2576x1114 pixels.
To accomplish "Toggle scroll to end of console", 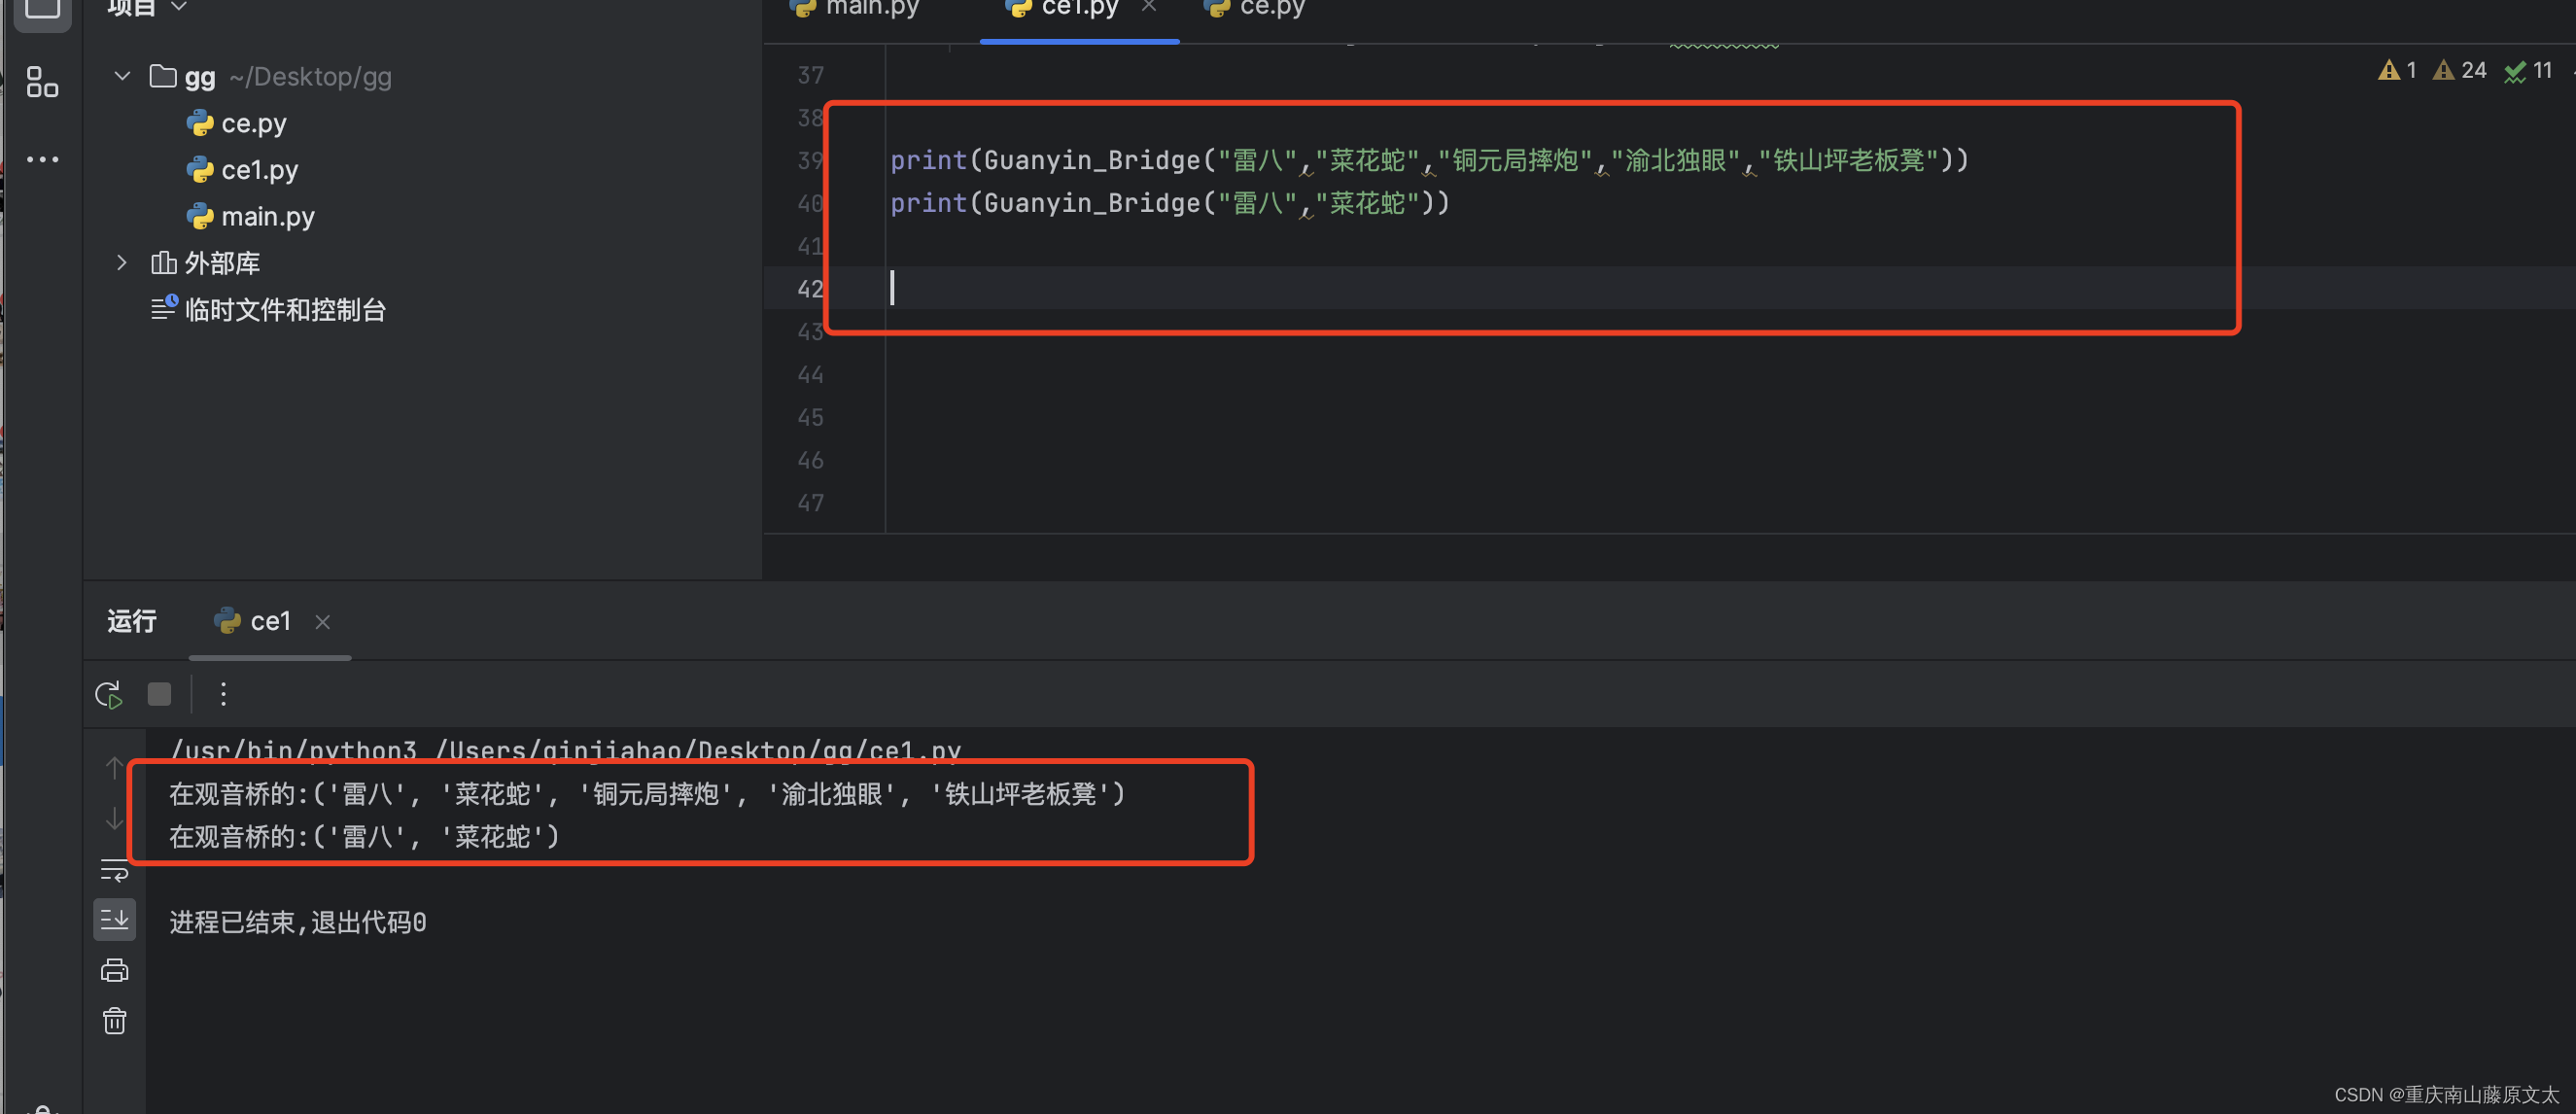I will point(114,919).
